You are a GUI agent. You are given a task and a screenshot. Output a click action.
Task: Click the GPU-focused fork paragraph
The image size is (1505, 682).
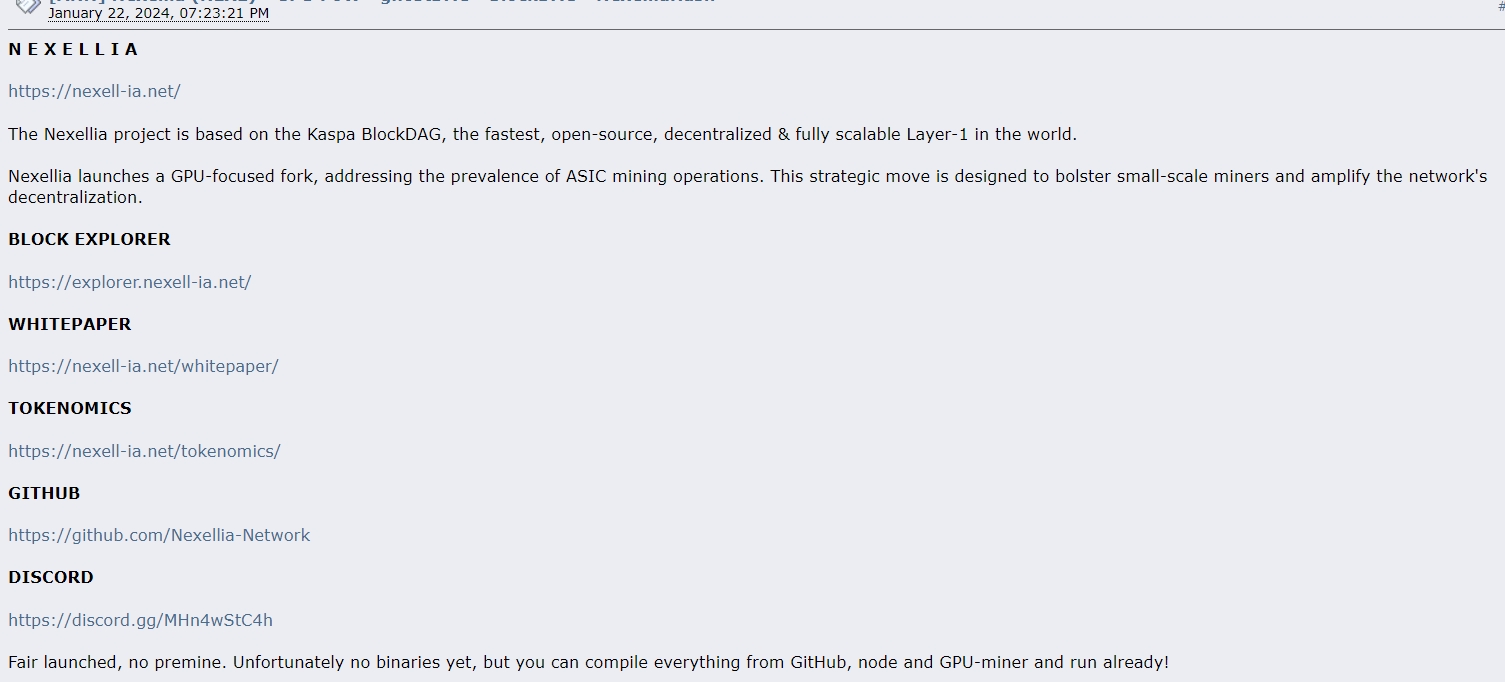coord(748,187)
